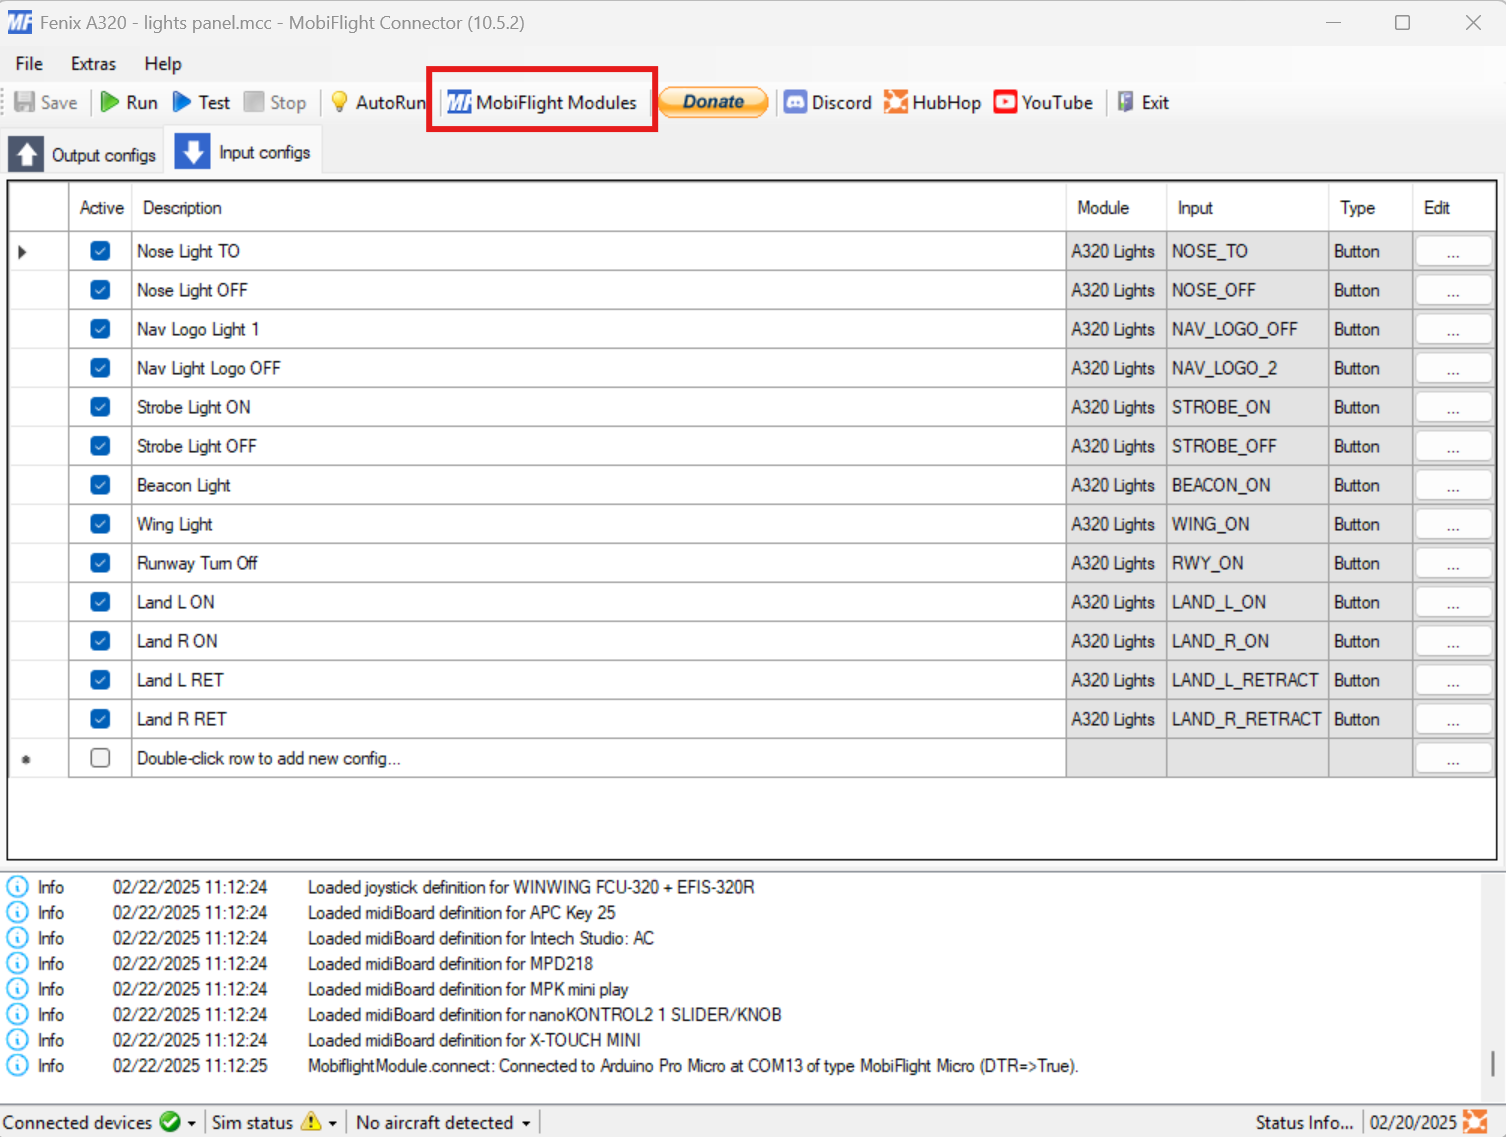Select the Wing Light Button type cell
Screen dimensions: 1506x1137
(1370, 524)
